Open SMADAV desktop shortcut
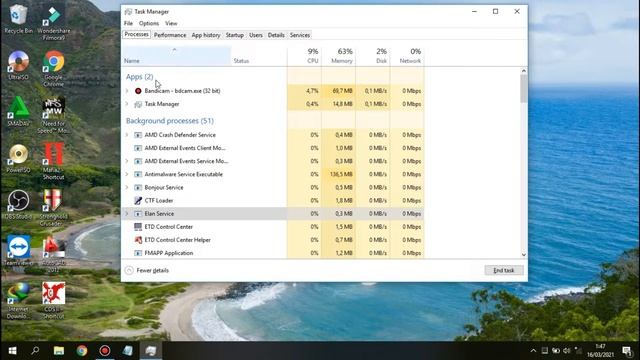Screen dimensions: 640x360 [18, 111]
